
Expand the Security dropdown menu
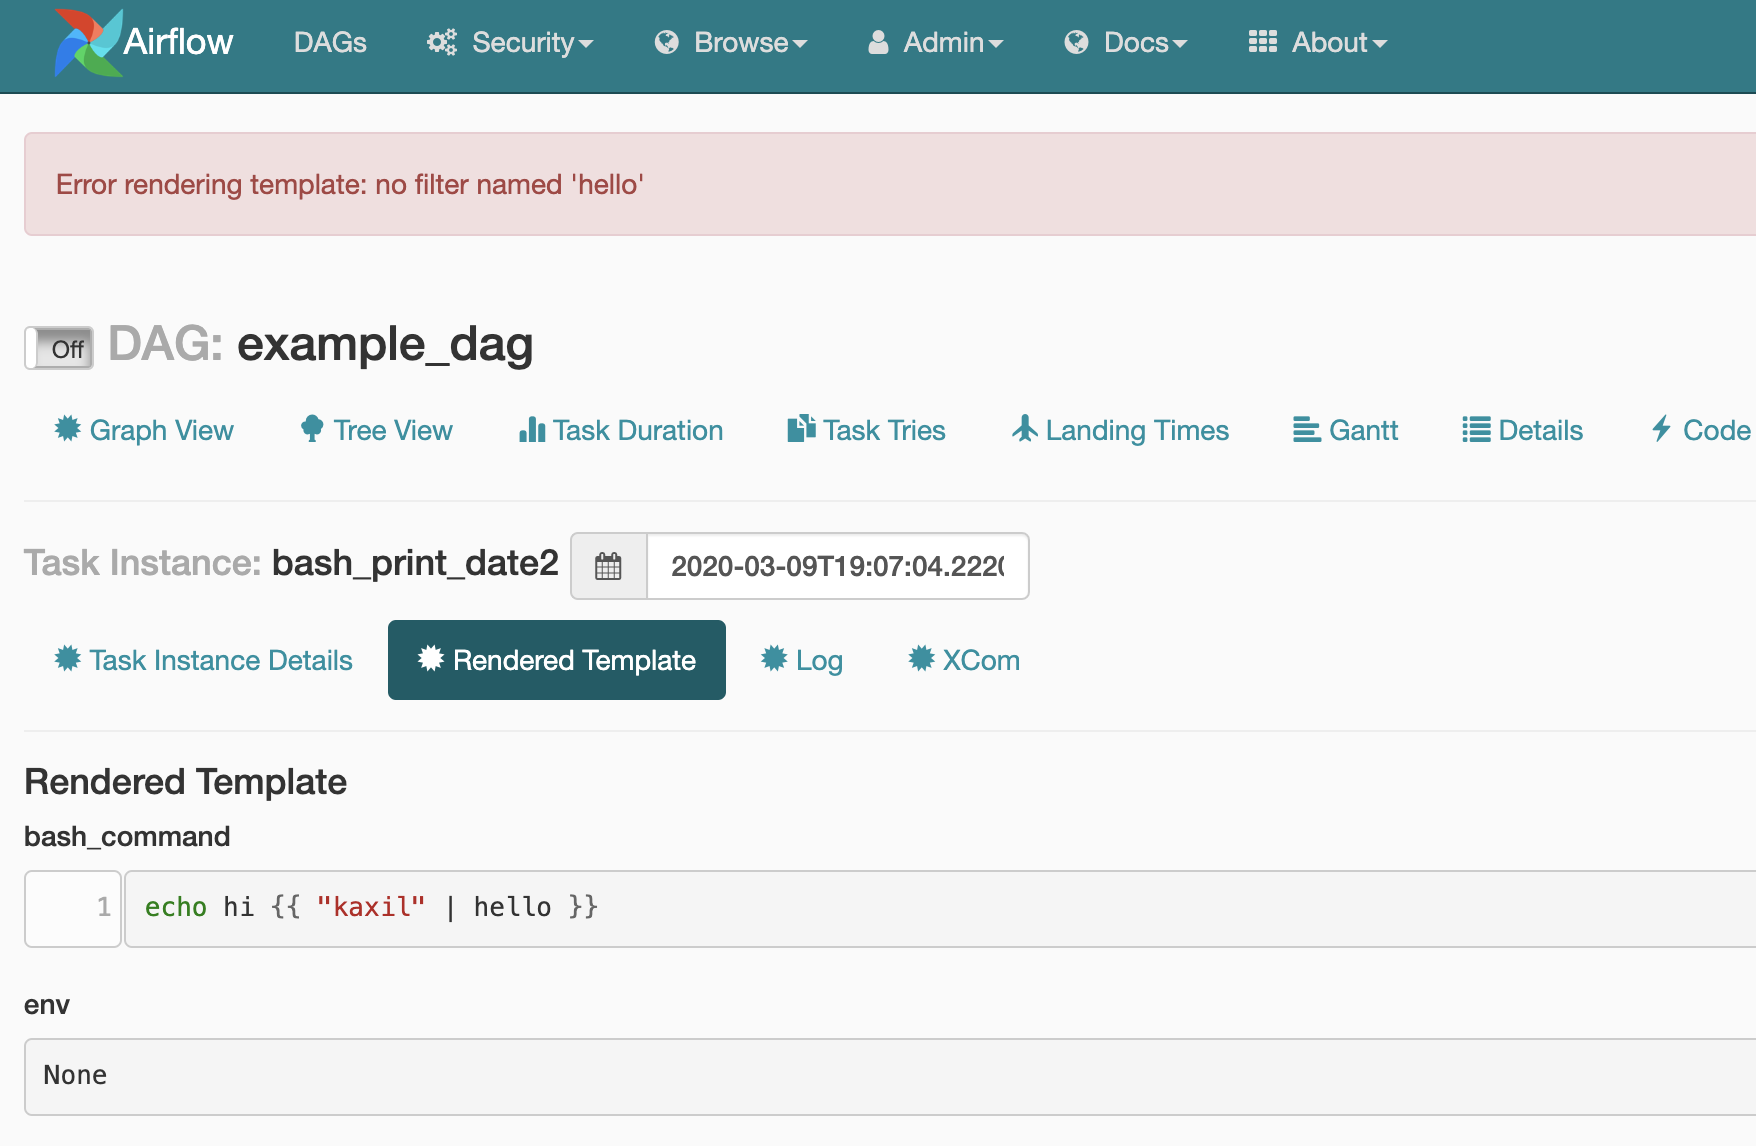click(510, 42)
